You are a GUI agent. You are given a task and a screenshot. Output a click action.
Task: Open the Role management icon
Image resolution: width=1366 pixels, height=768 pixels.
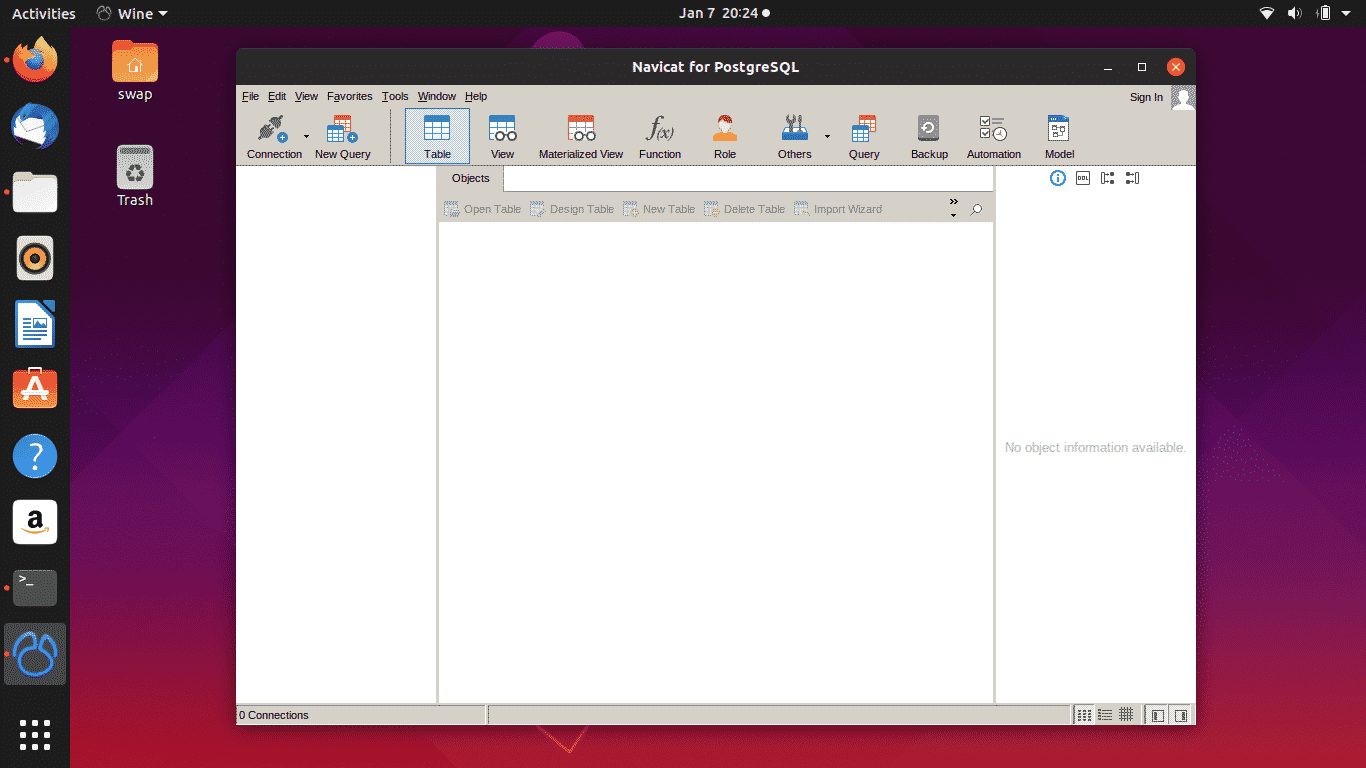[724, 137]
